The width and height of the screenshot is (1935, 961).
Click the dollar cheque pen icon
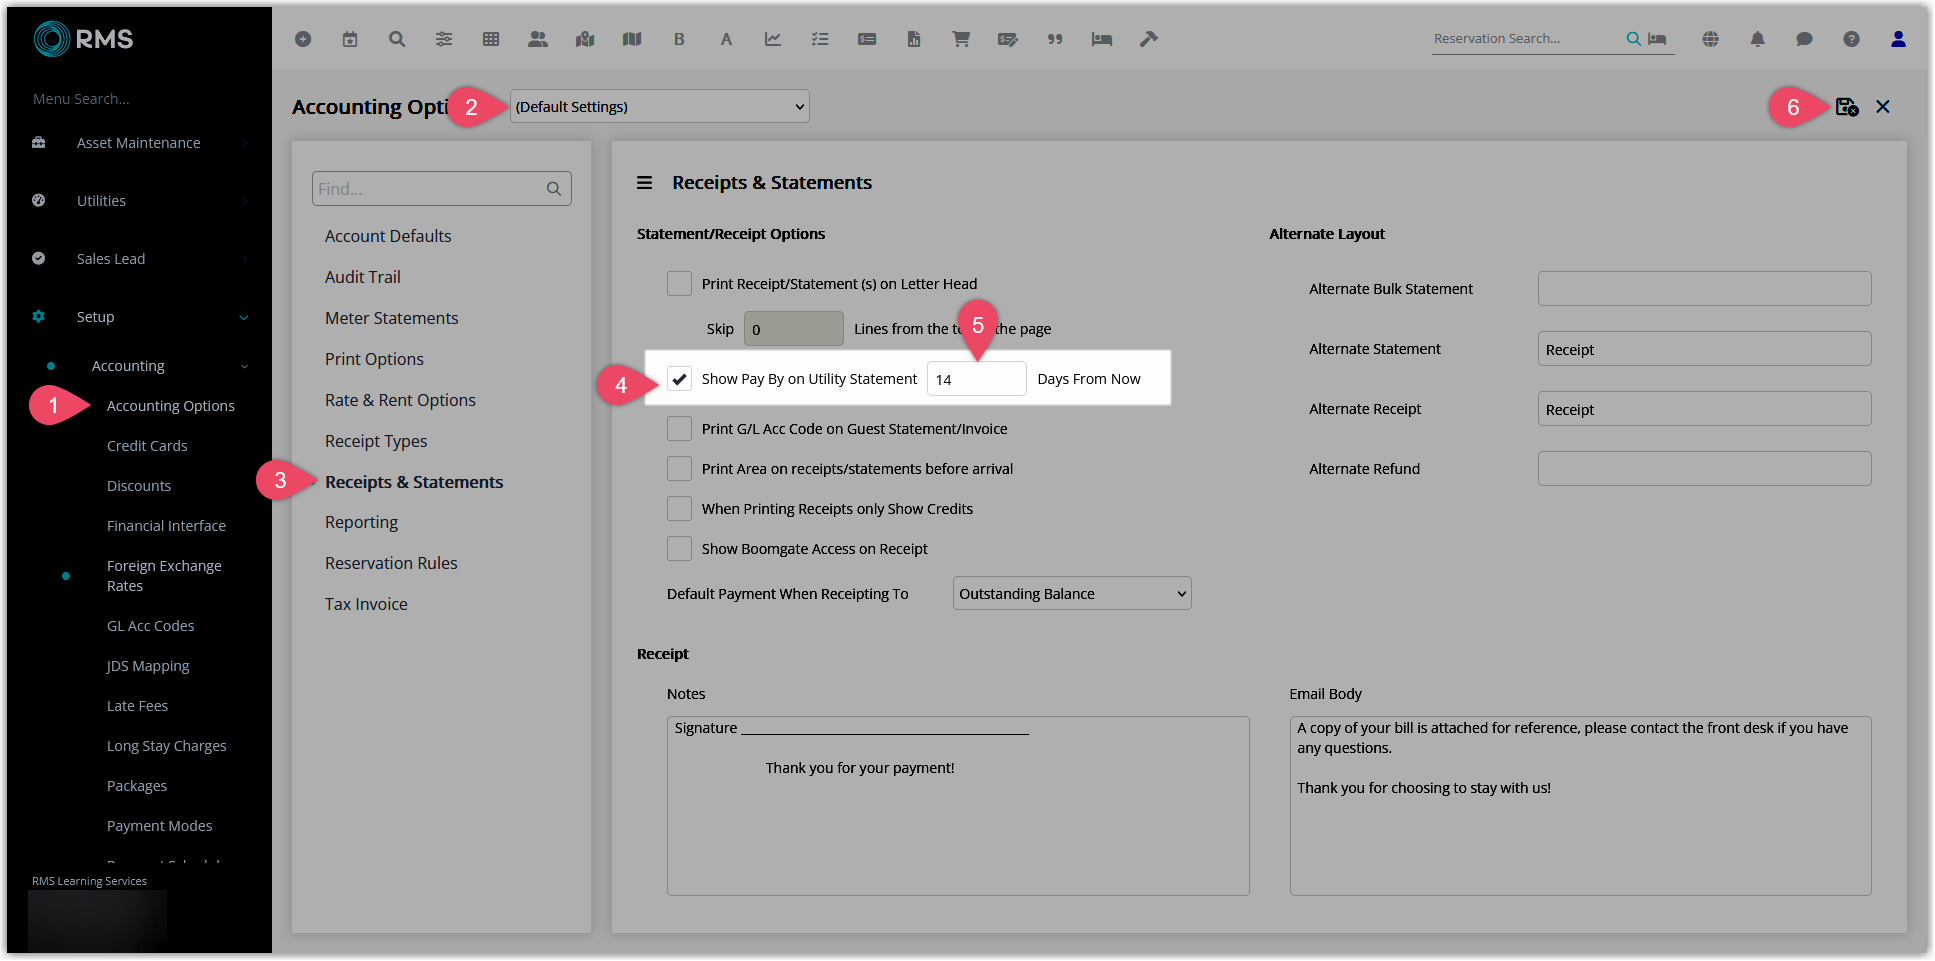(1008, 39)
